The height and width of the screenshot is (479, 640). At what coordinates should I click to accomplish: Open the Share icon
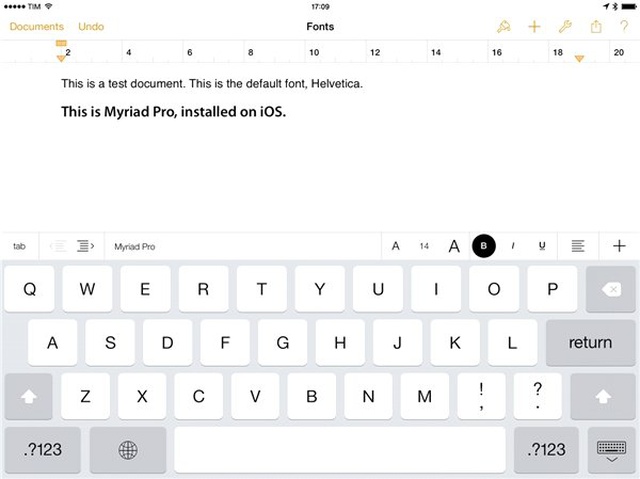point(596,27)
